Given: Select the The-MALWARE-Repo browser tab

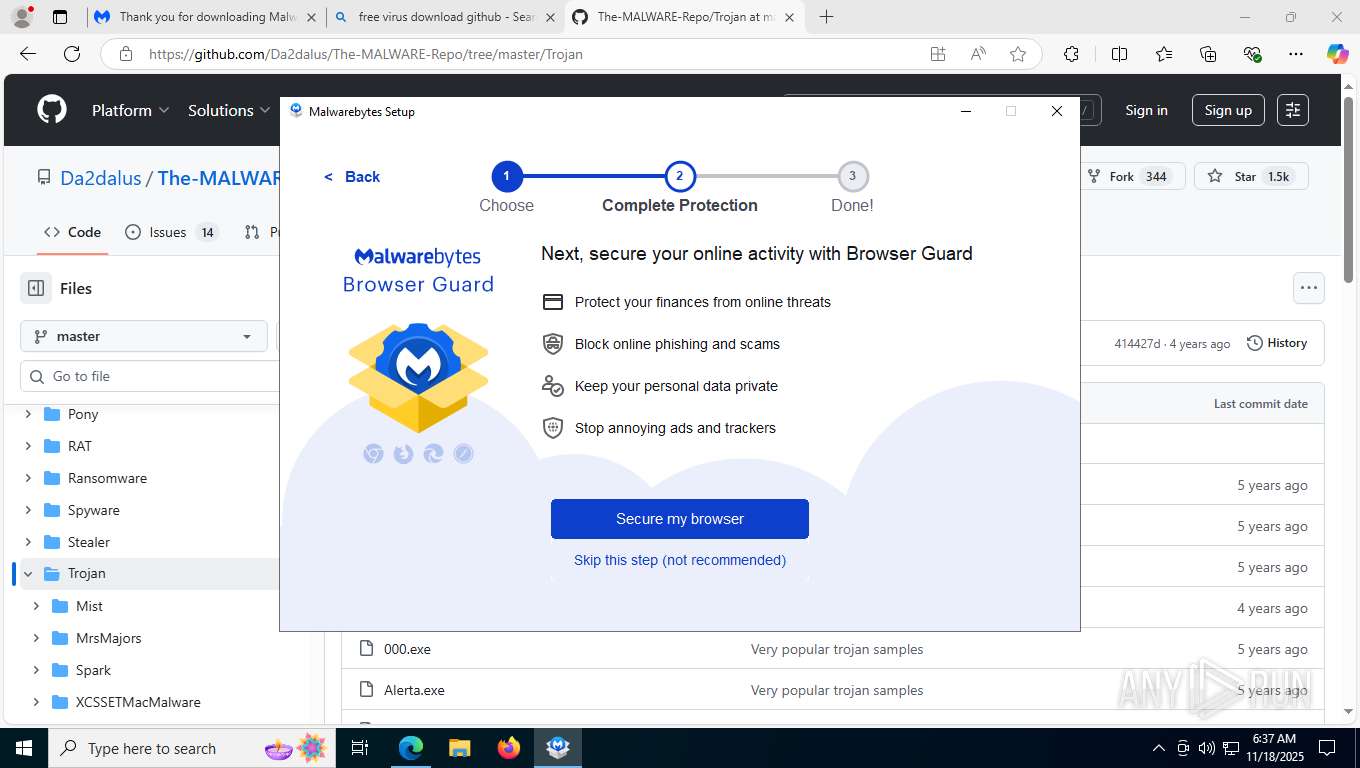Looking at the screenshot, I should pyautogui.click(x=684, y=17).
